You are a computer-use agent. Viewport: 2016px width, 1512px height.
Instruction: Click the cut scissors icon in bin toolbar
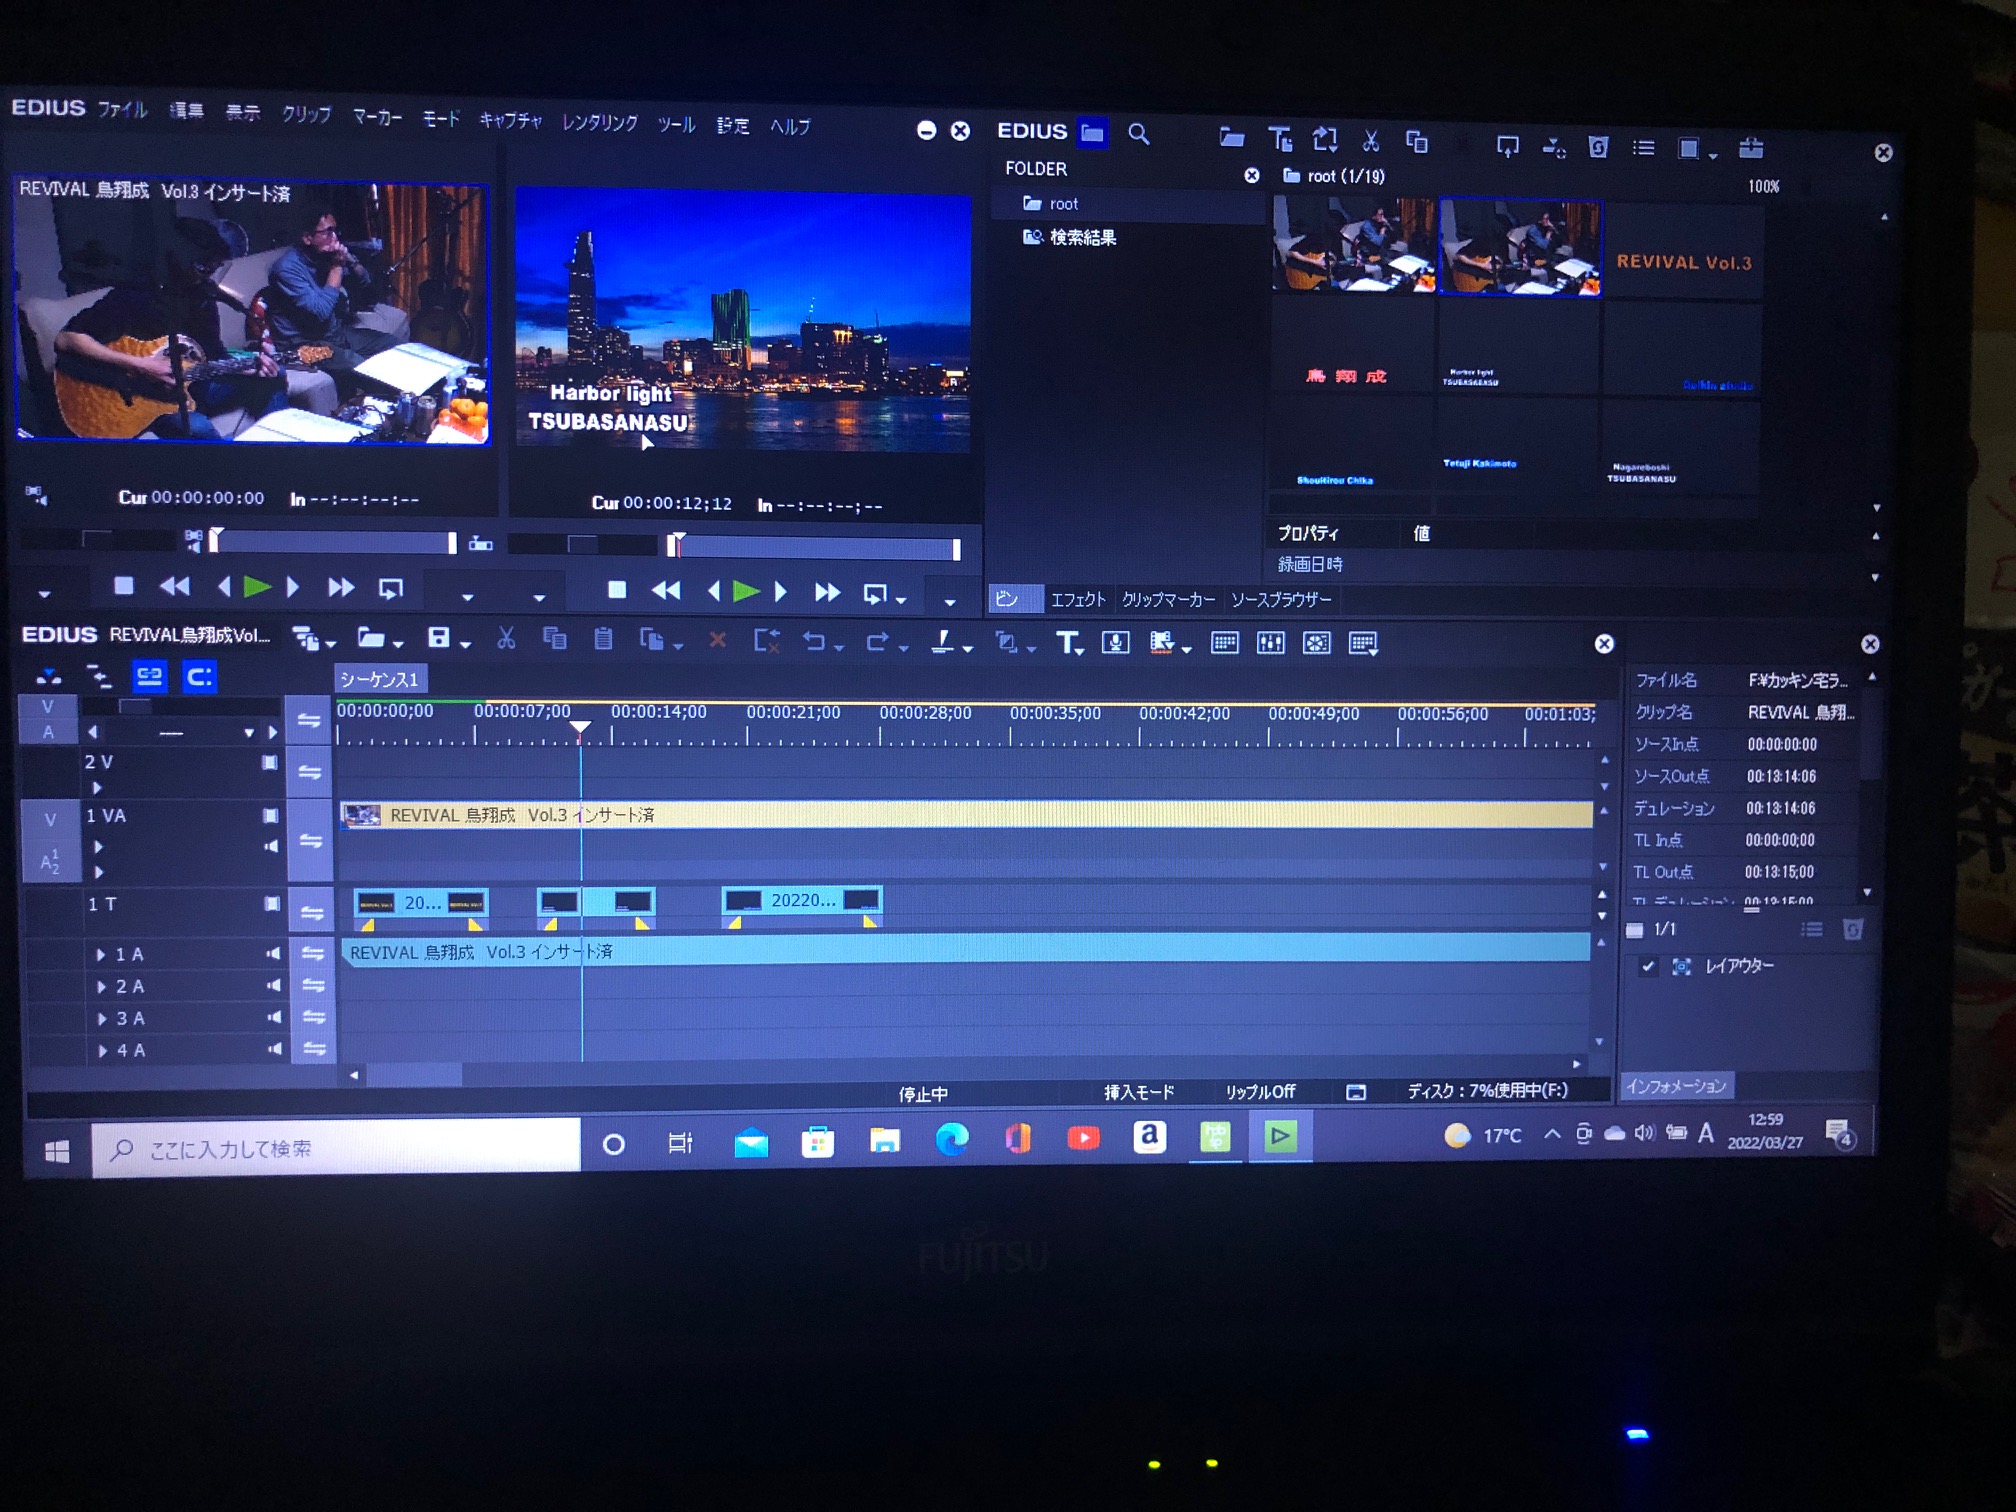pos(1371,141)
